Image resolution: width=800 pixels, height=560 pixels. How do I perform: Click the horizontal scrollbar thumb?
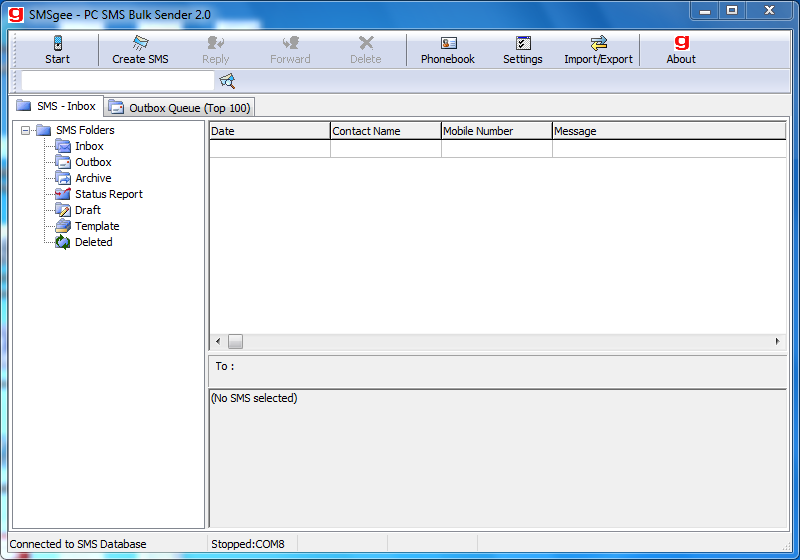(235, 341)
